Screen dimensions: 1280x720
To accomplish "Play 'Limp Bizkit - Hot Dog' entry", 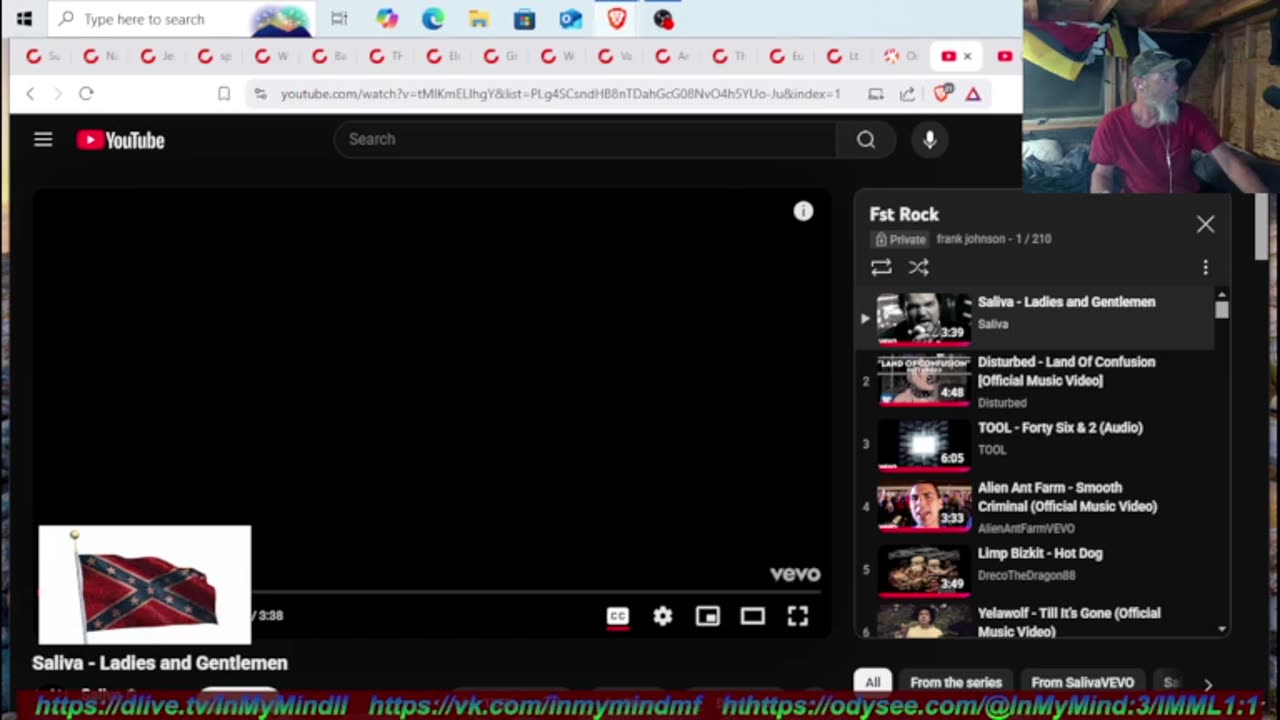I will tap(1036, 570).
